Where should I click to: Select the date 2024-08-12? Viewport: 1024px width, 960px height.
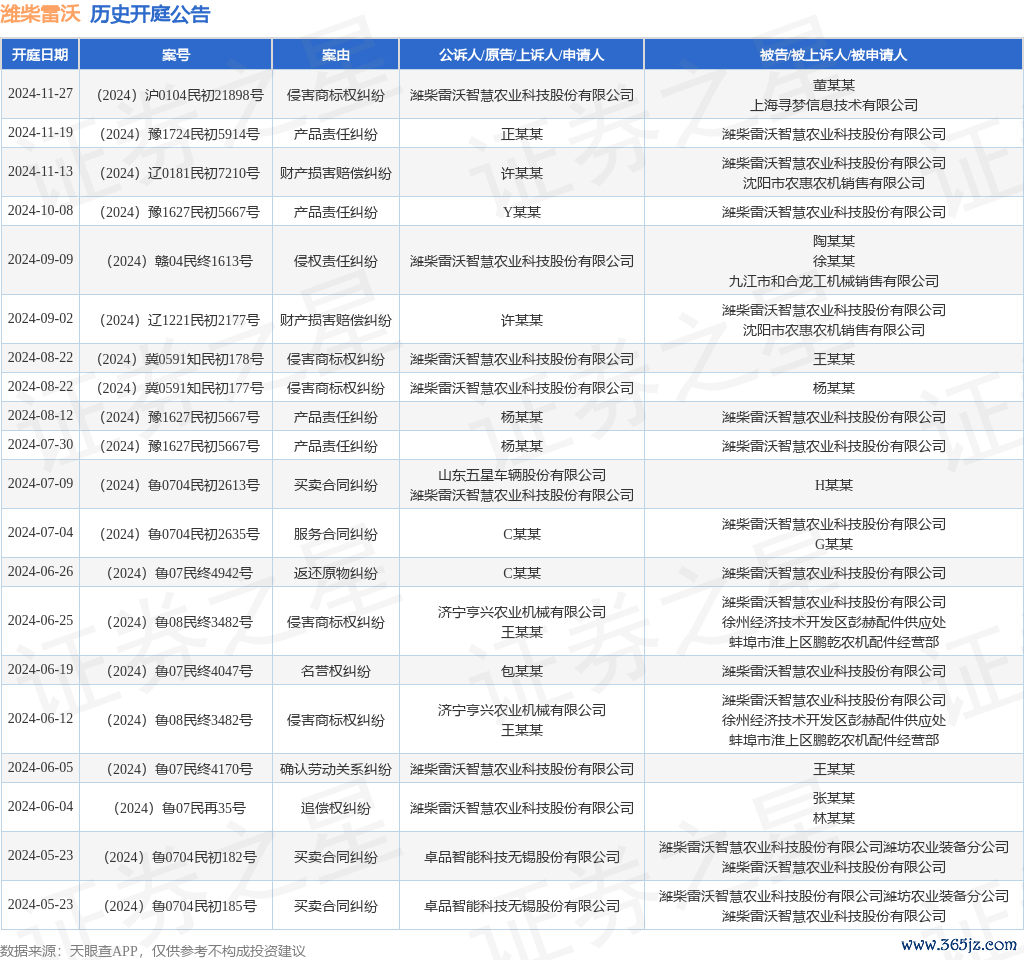pyautogui.click(x=40, y=415)
